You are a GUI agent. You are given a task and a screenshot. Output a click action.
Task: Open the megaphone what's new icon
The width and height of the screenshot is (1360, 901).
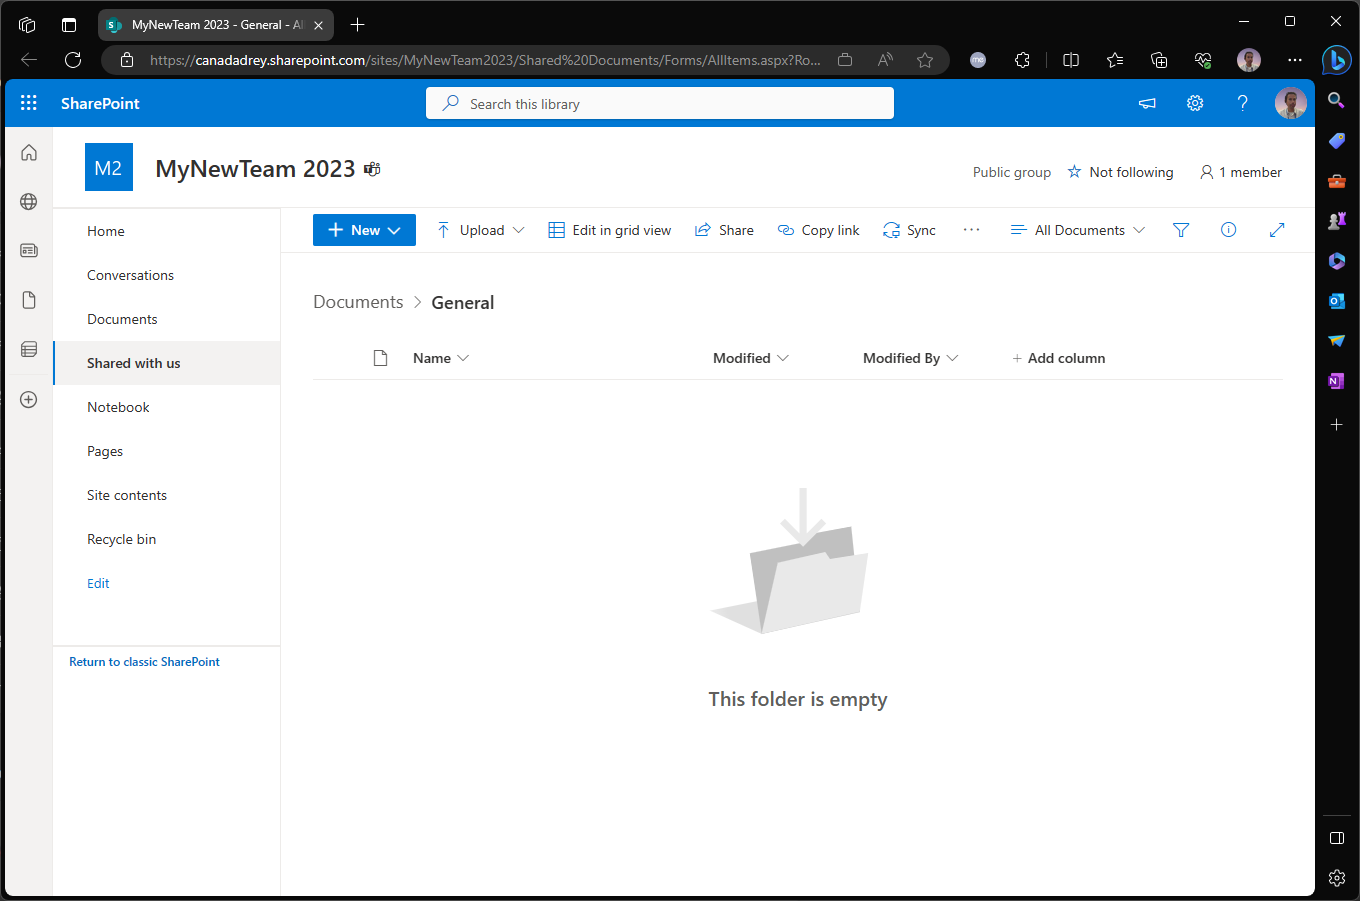tap(1147, 103)
